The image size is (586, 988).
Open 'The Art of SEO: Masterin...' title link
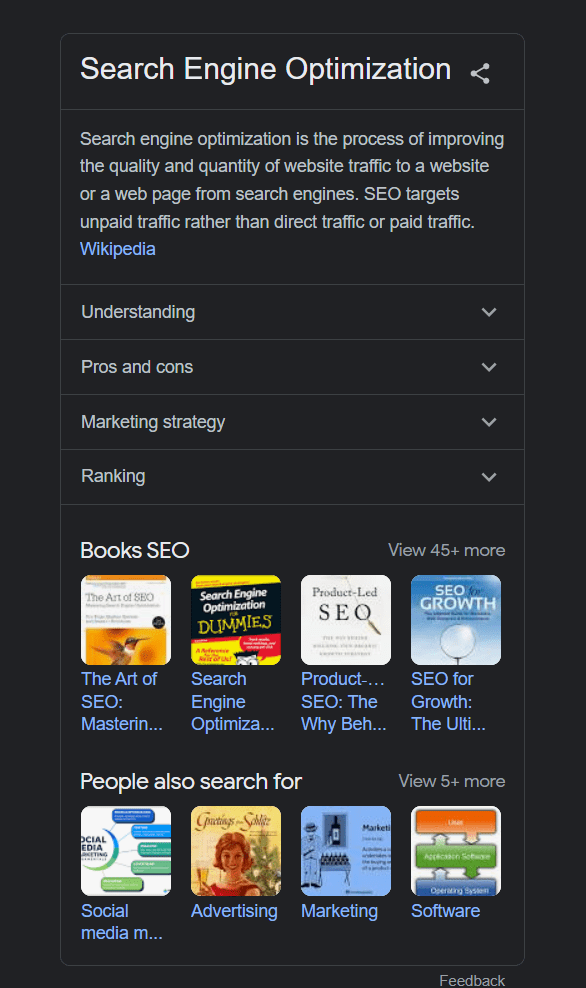tap(122, 701)
